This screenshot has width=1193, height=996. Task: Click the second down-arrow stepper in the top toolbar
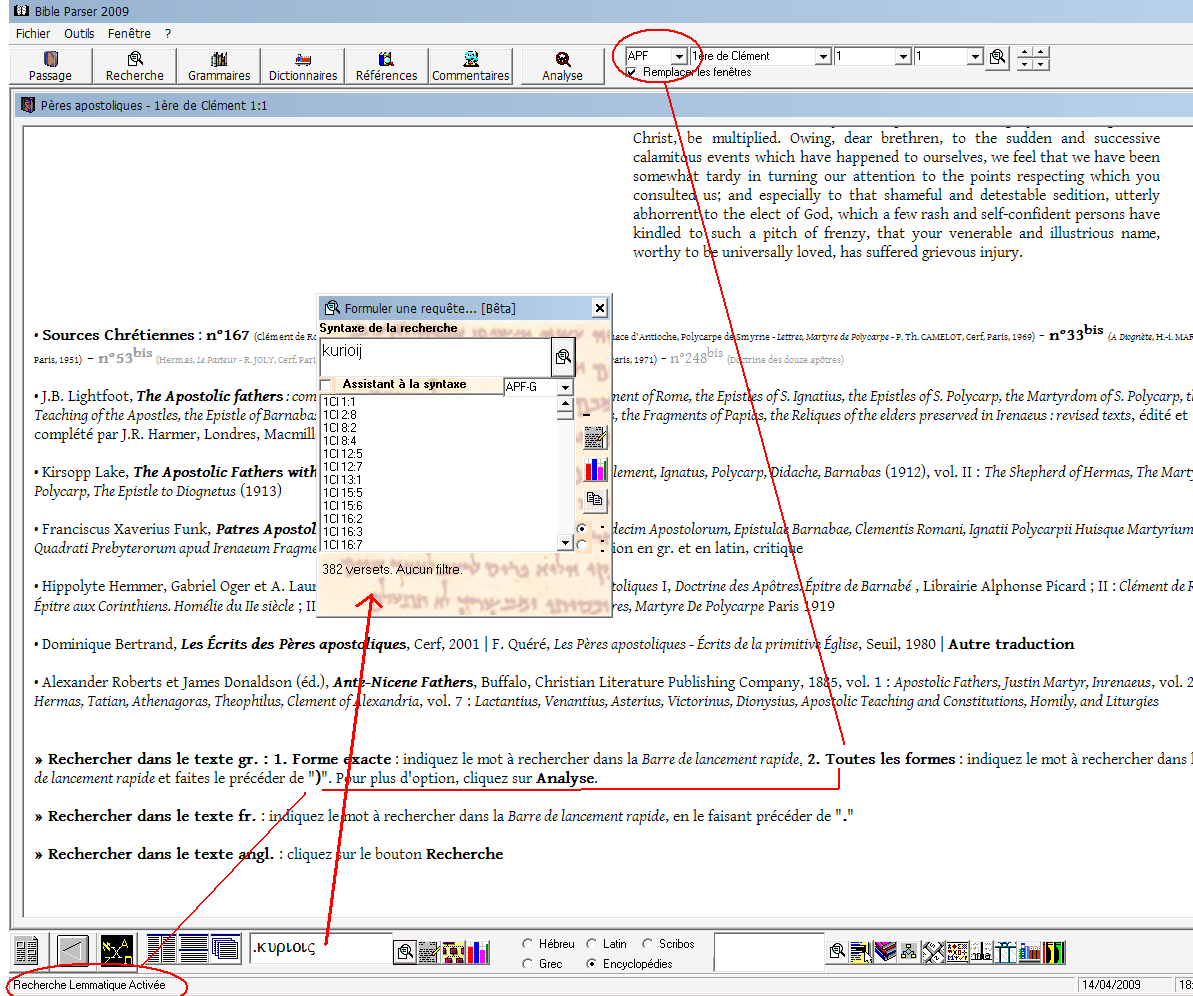click(1041, 64)
